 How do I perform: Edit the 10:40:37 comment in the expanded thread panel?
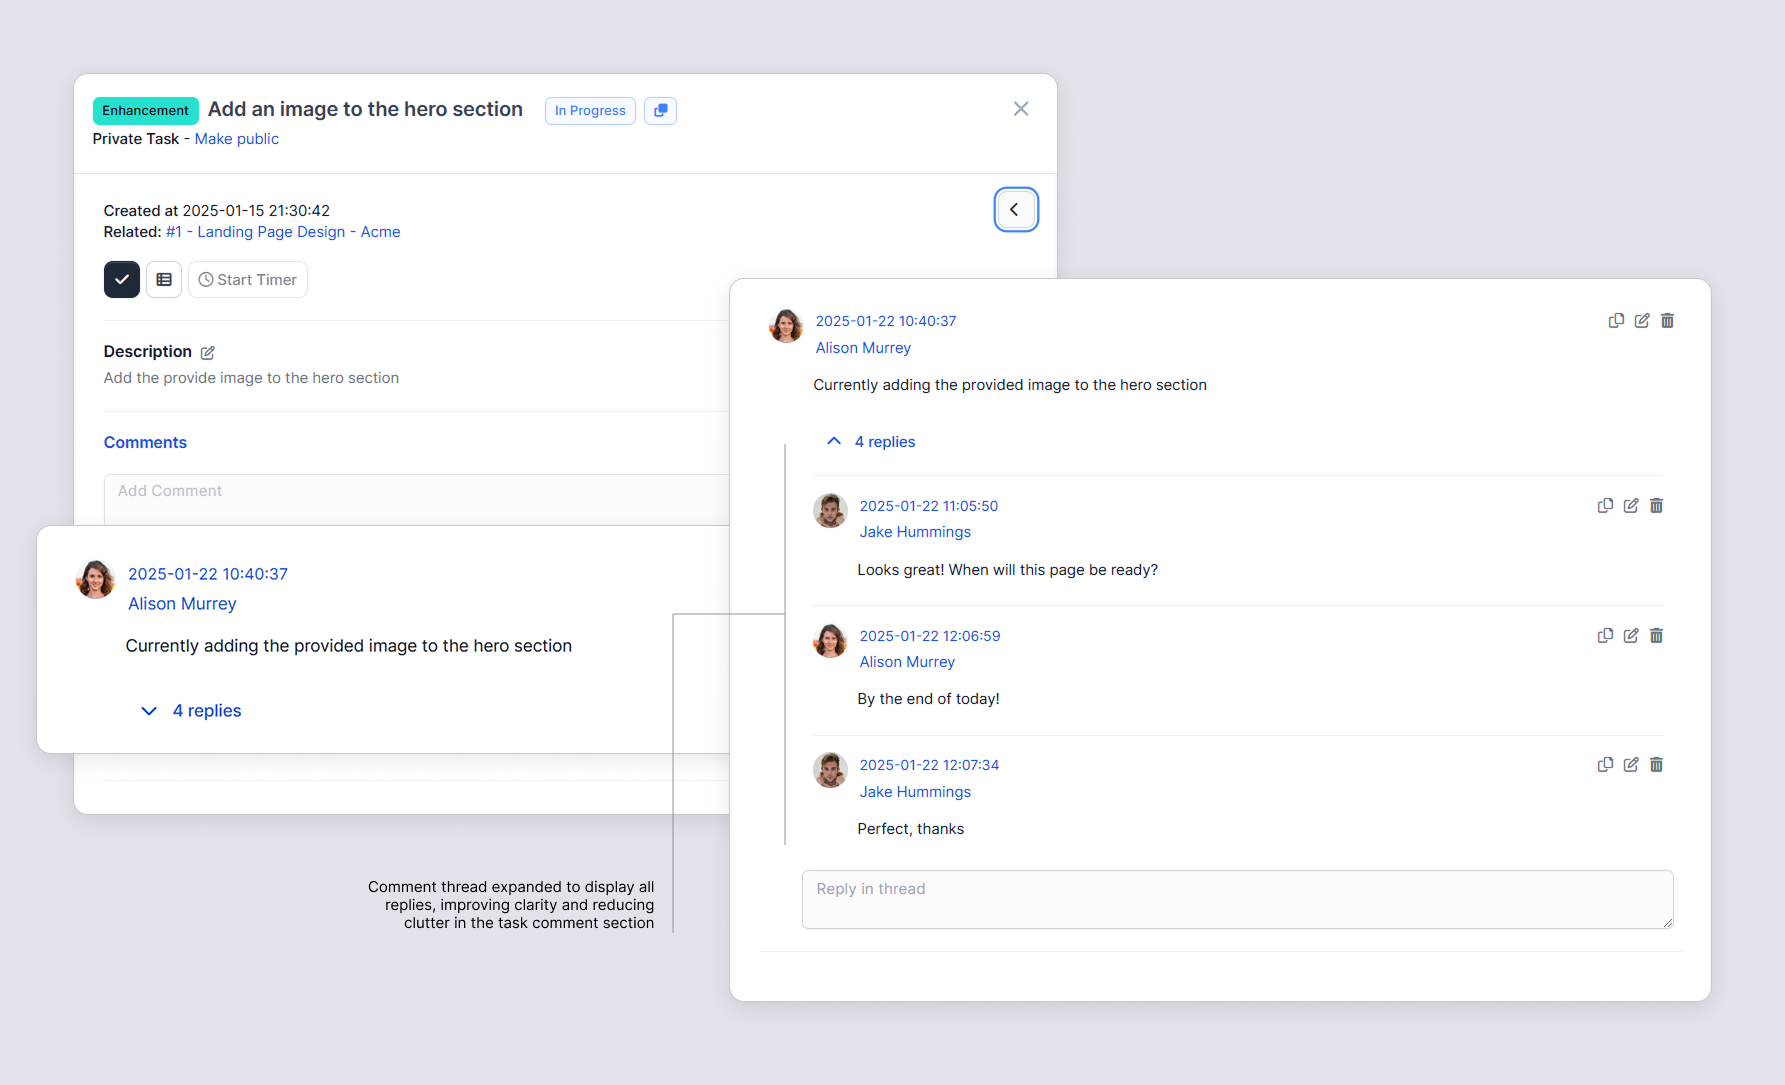[x=1642, y=321]
